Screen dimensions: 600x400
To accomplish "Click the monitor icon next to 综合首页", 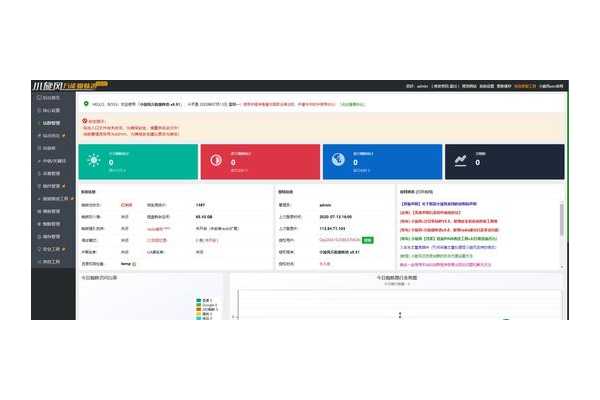I will [36, 98].
